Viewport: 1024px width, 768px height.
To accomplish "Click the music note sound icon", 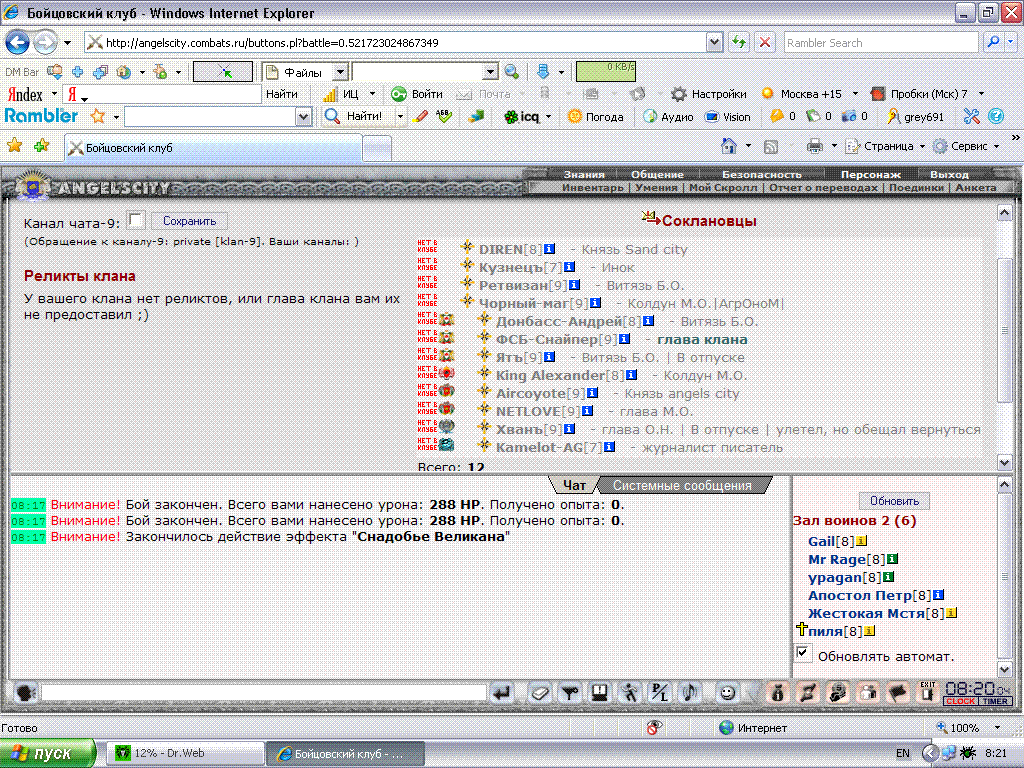I will tap(690, 692).
